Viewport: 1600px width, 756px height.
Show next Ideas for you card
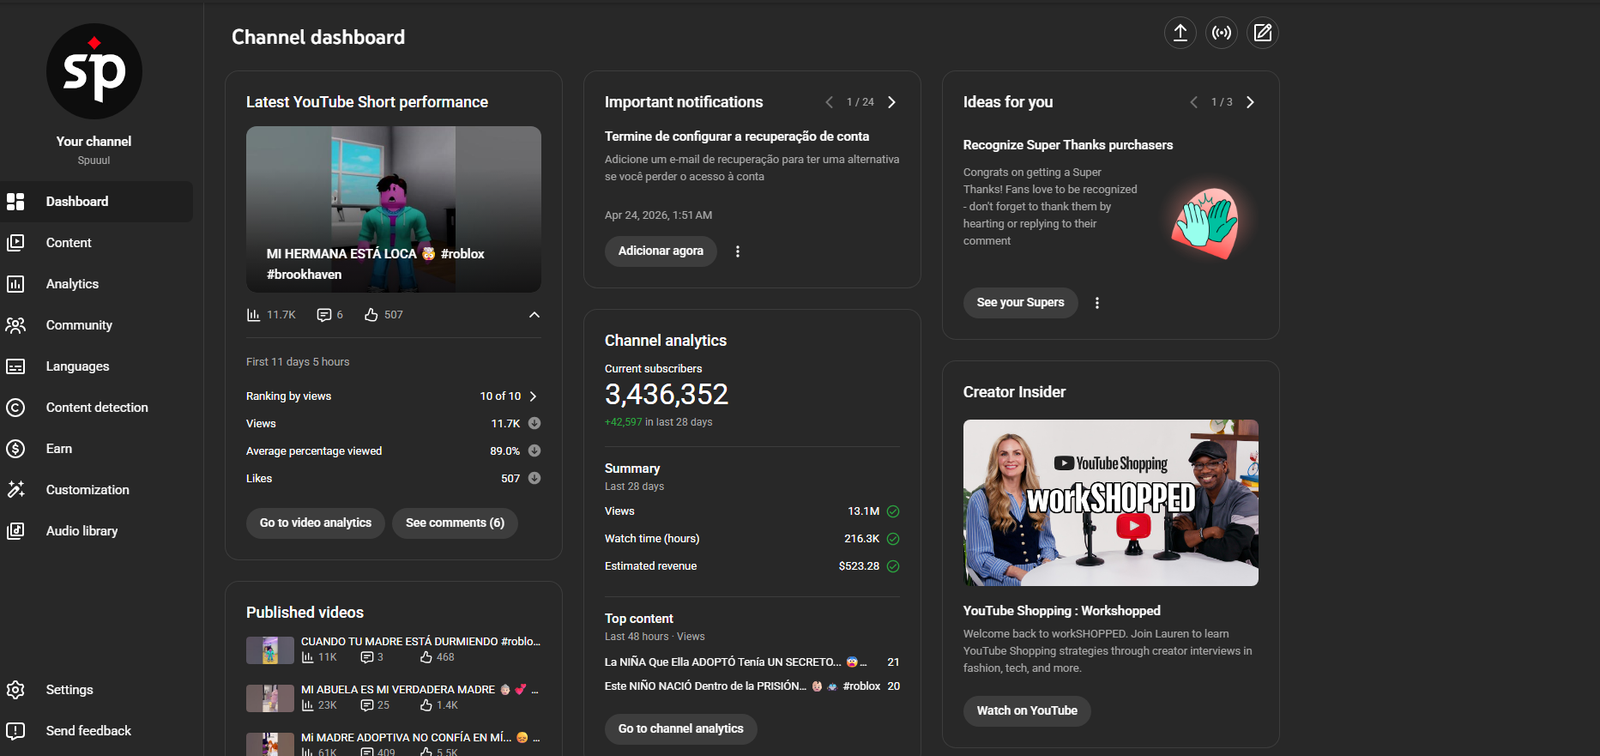coord(1250,102)
